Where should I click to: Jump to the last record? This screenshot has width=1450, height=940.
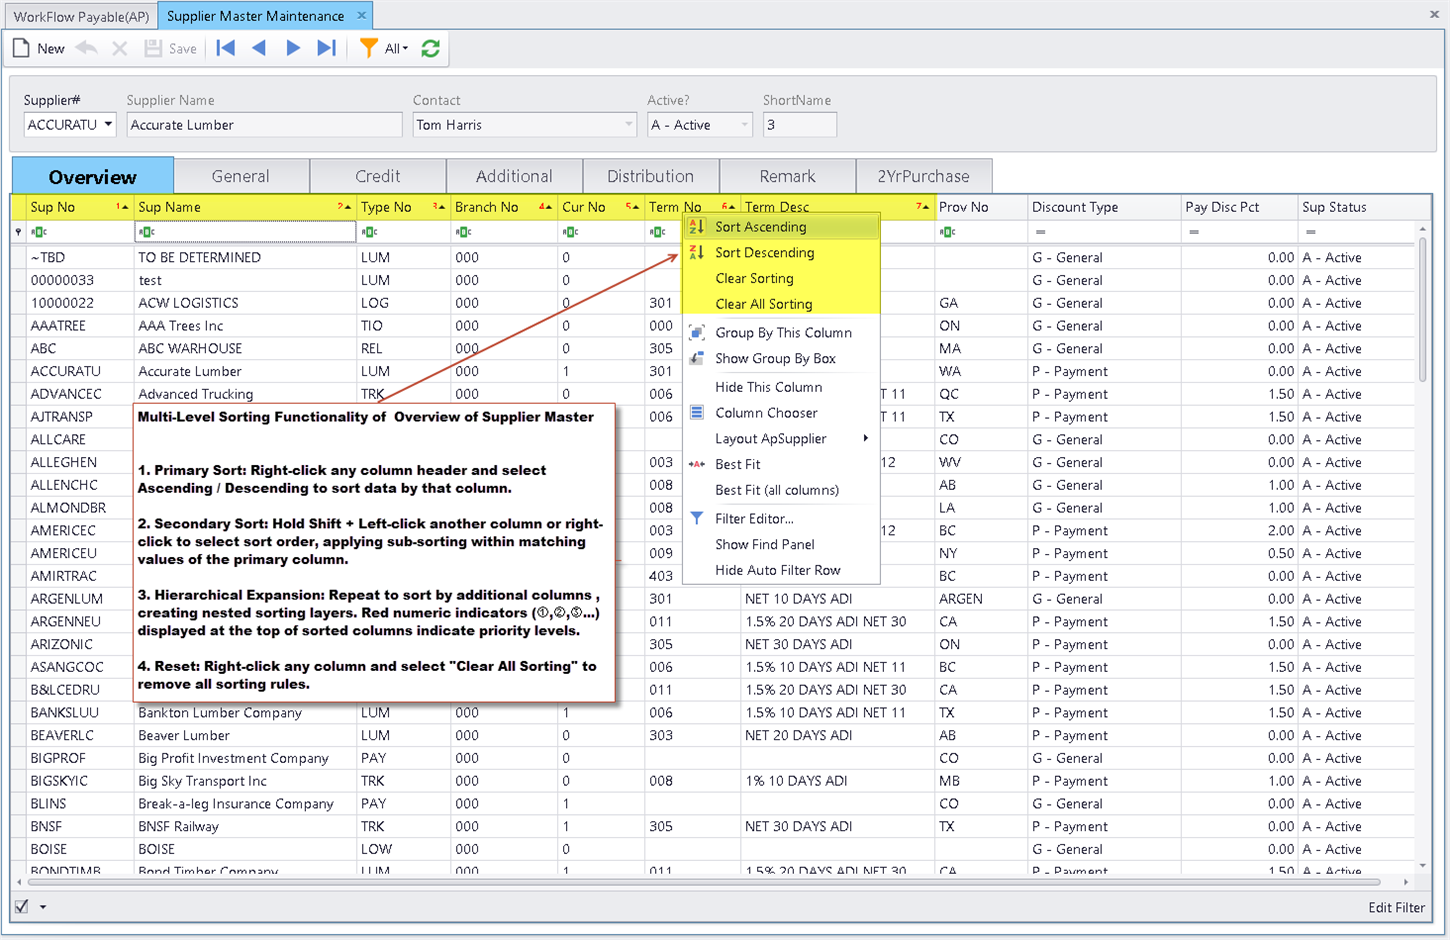[326, 48]
